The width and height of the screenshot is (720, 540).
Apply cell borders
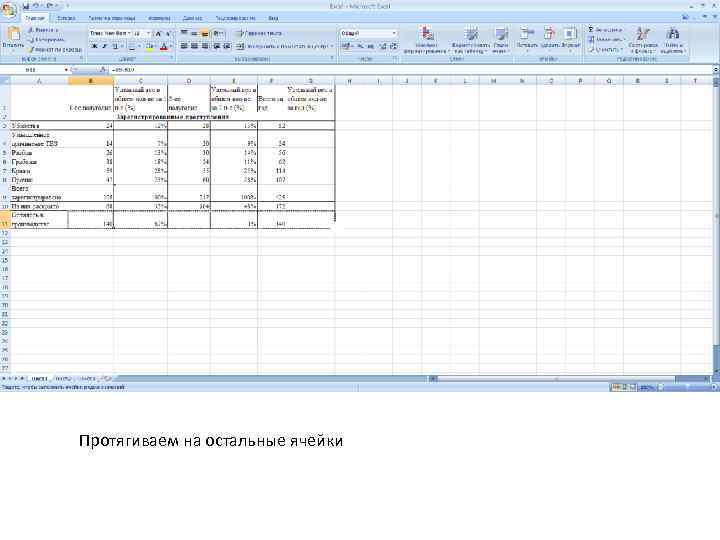(132, 46)
